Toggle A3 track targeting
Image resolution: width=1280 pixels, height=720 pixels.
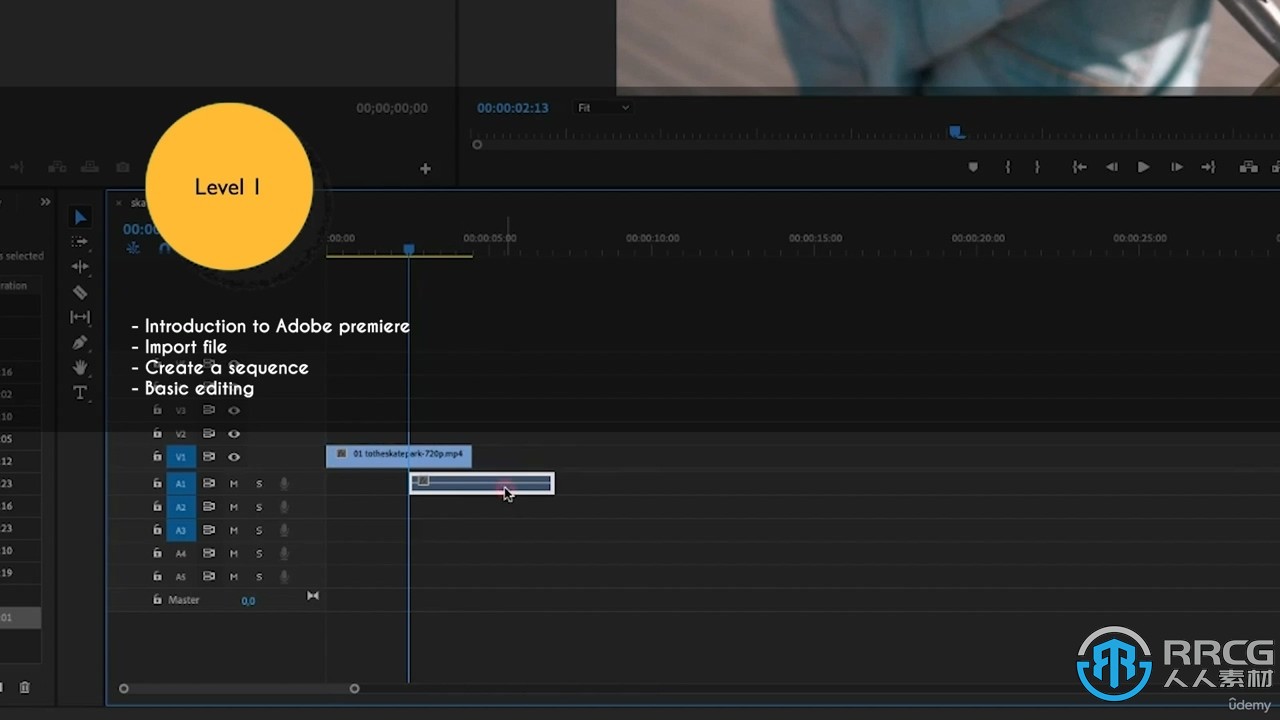(x=181, y=530)
